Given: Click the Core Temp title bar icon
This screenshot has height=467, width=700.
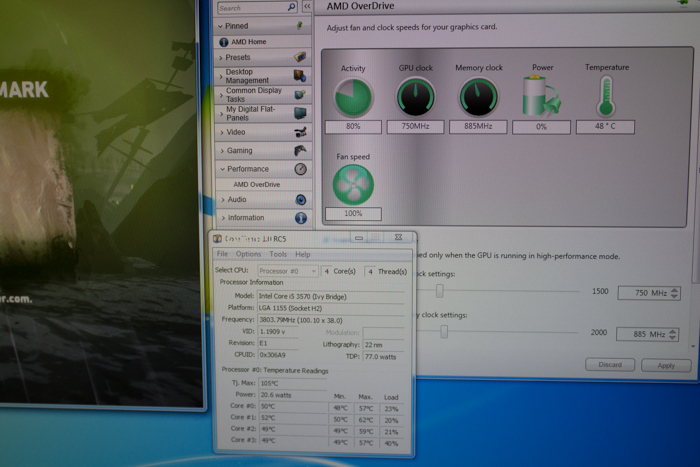Looking at the screenshot, I should [x=217, y=239].
